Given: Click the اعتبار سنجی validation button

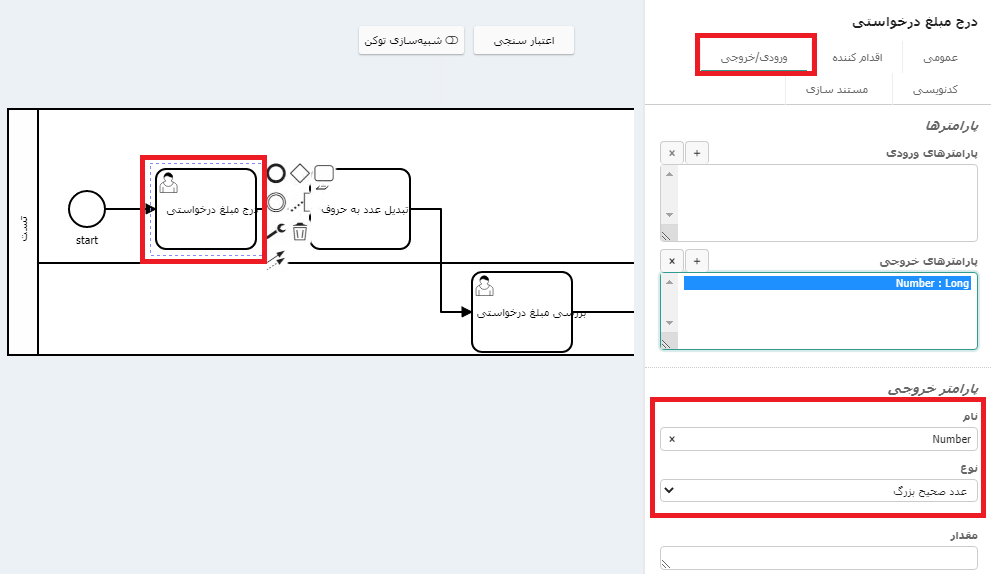Looking at the screenshot, I should point(524,40).
